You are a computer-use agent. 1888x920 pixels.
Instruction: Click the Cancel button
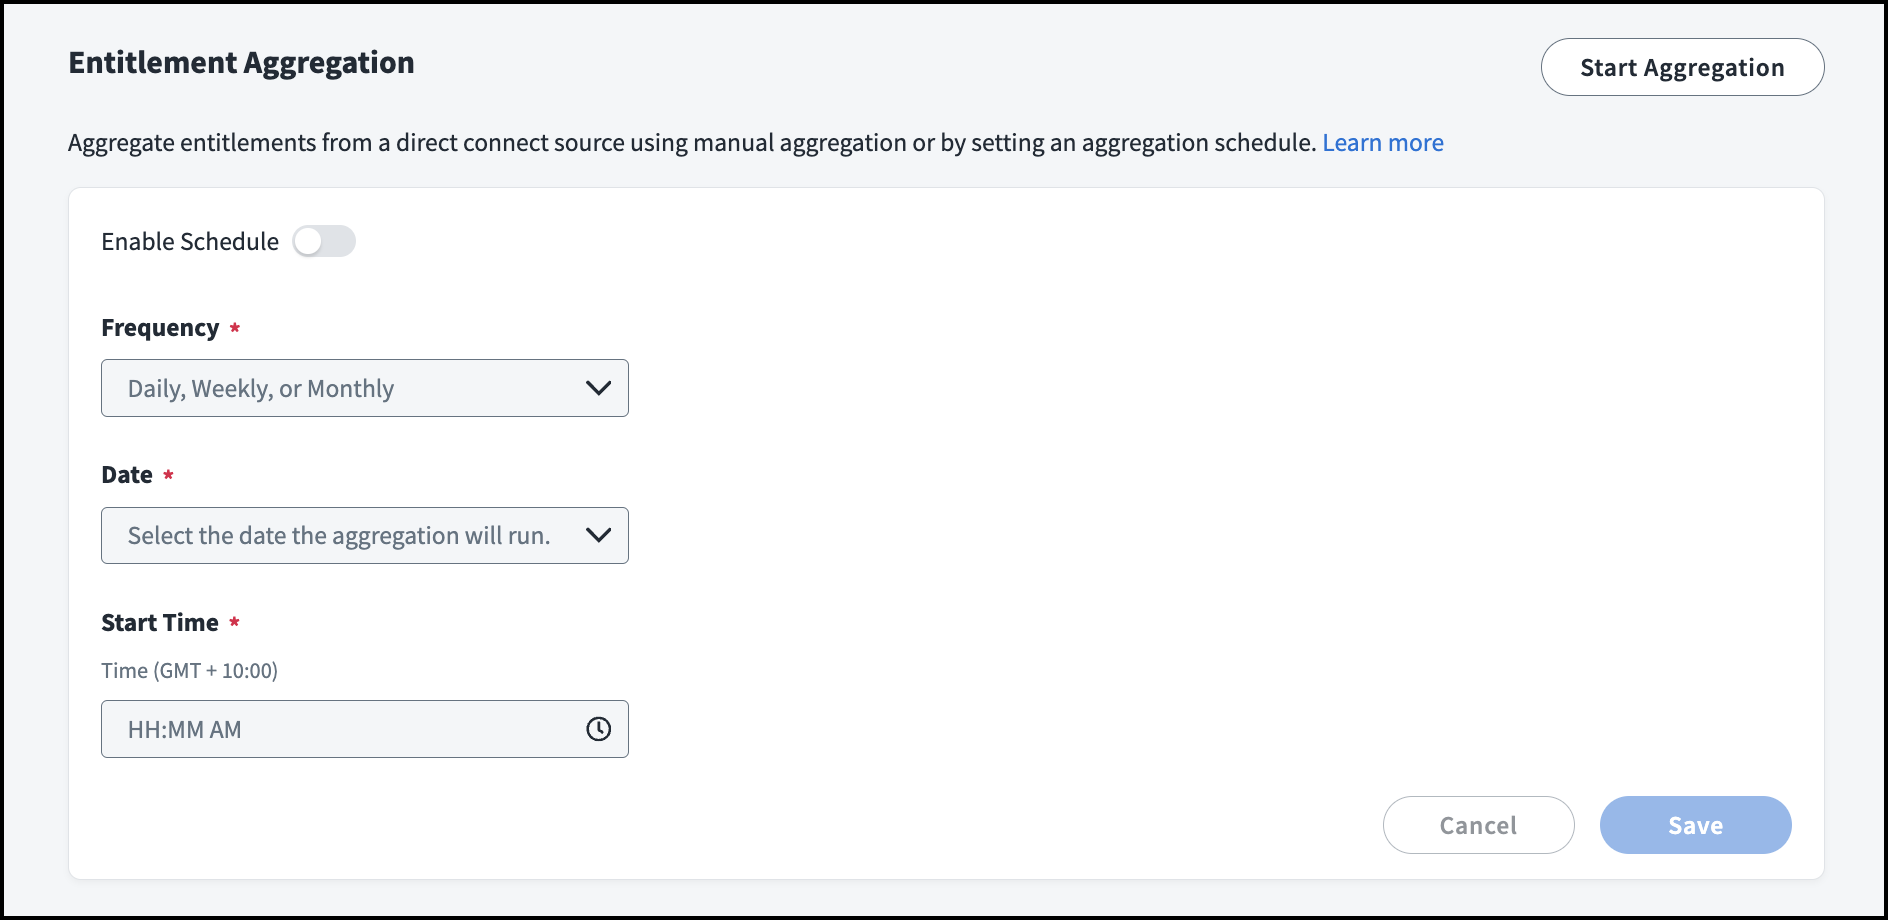click(x=1478, y=825)
